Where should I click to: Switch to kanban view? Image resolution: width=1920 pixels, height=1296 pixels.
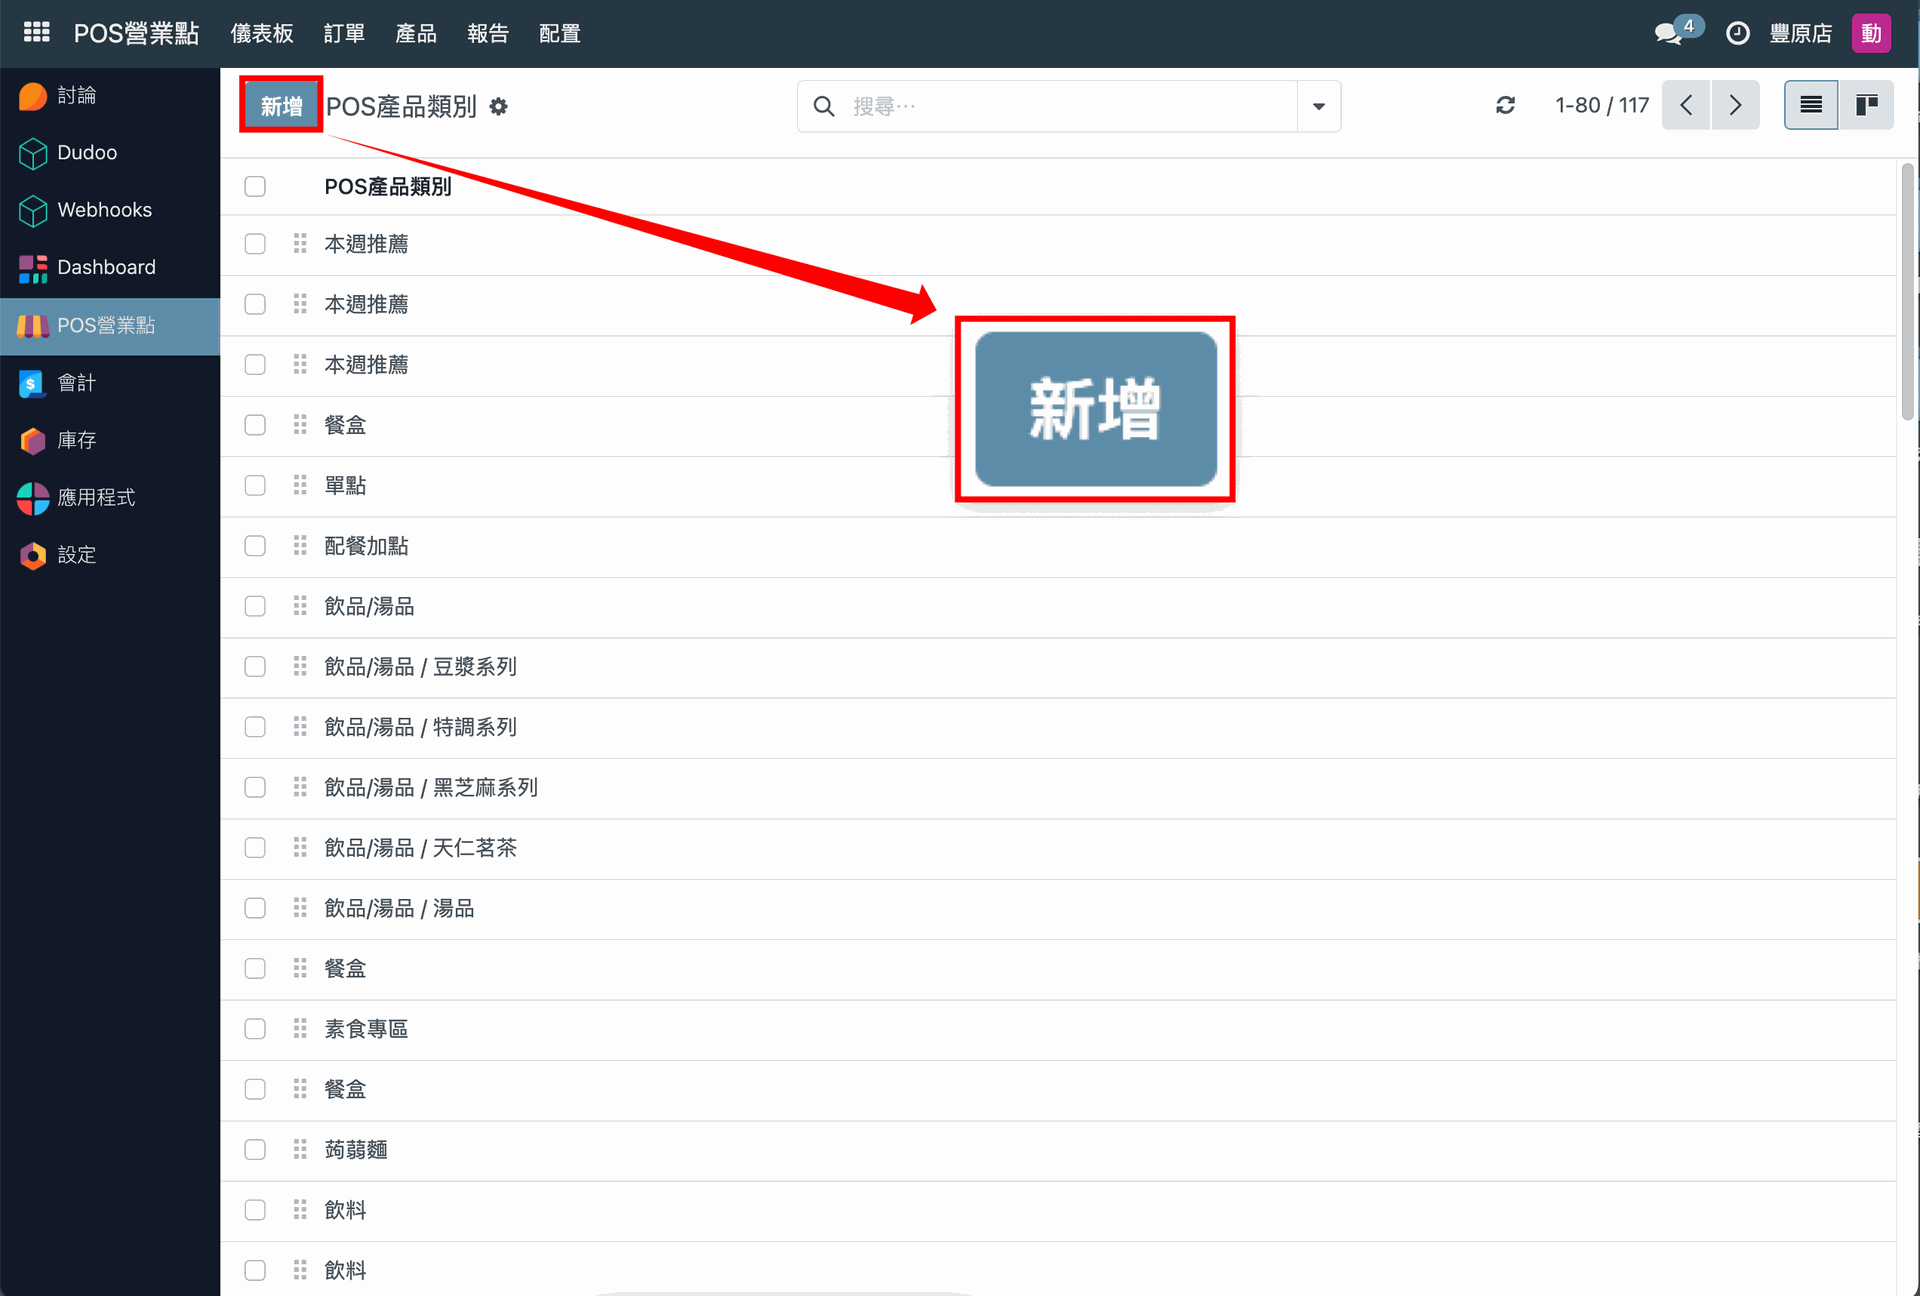coord(1866,105)
